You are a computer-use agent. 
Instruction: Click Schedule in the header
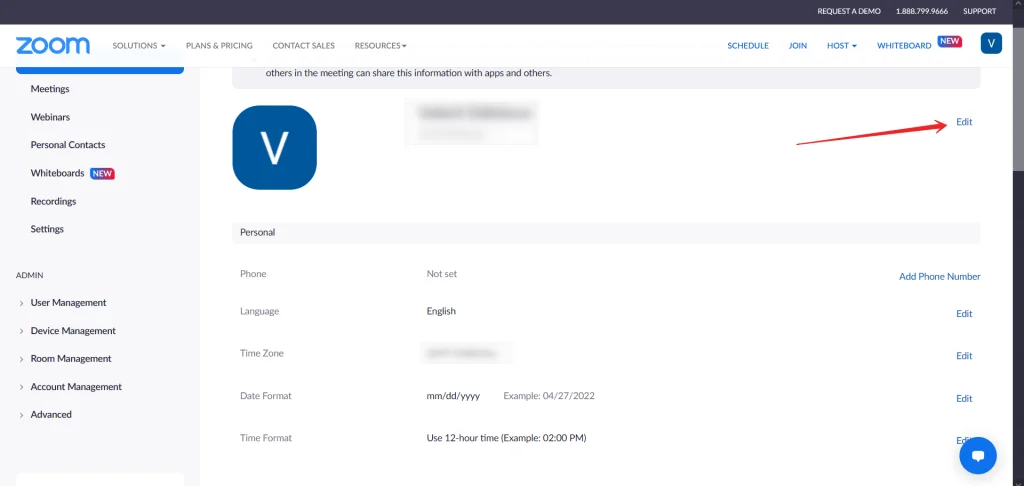pos(748,46)
